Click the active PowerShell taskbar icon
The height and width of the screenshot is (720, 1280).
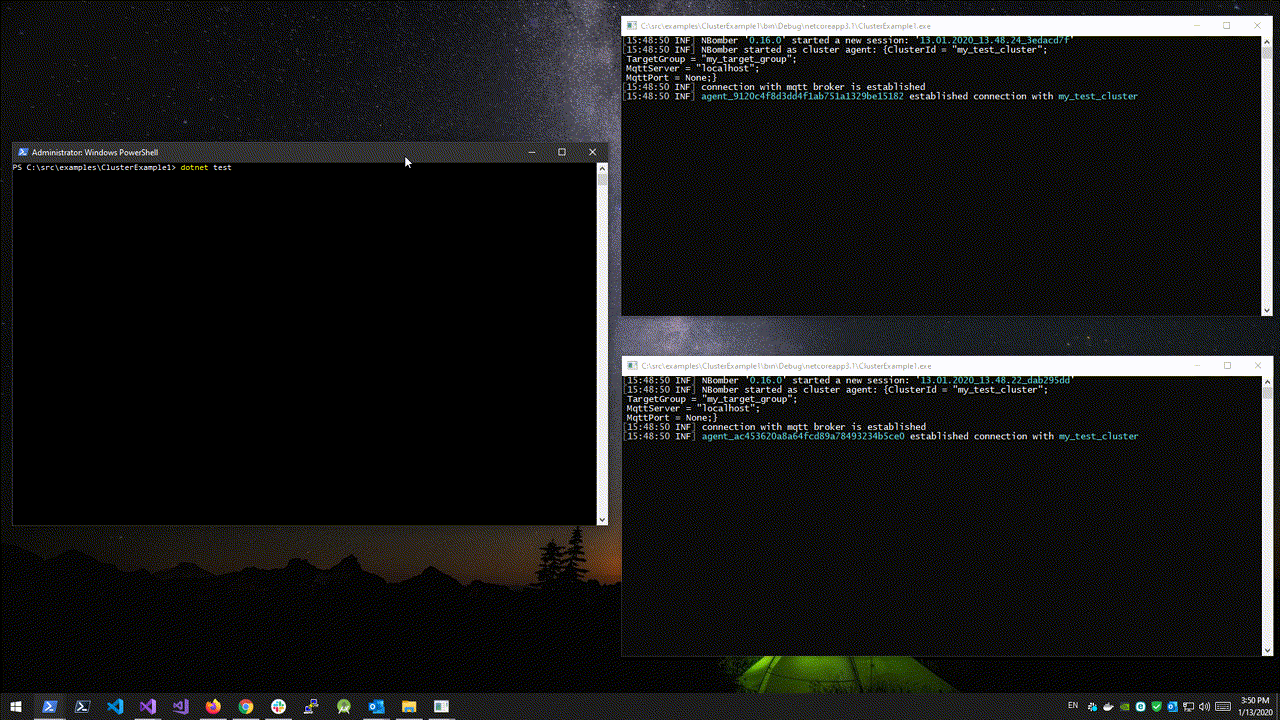pos(49,706)
